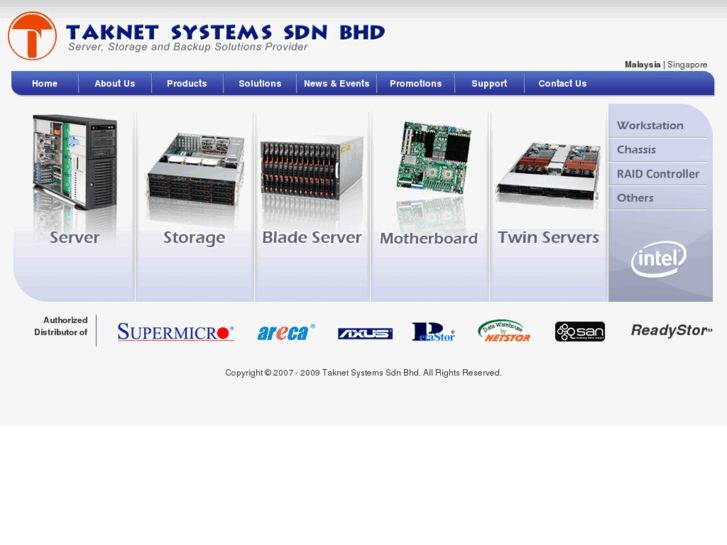Click the Intel logo
The image size is (727, 545).
pos(659,259)
